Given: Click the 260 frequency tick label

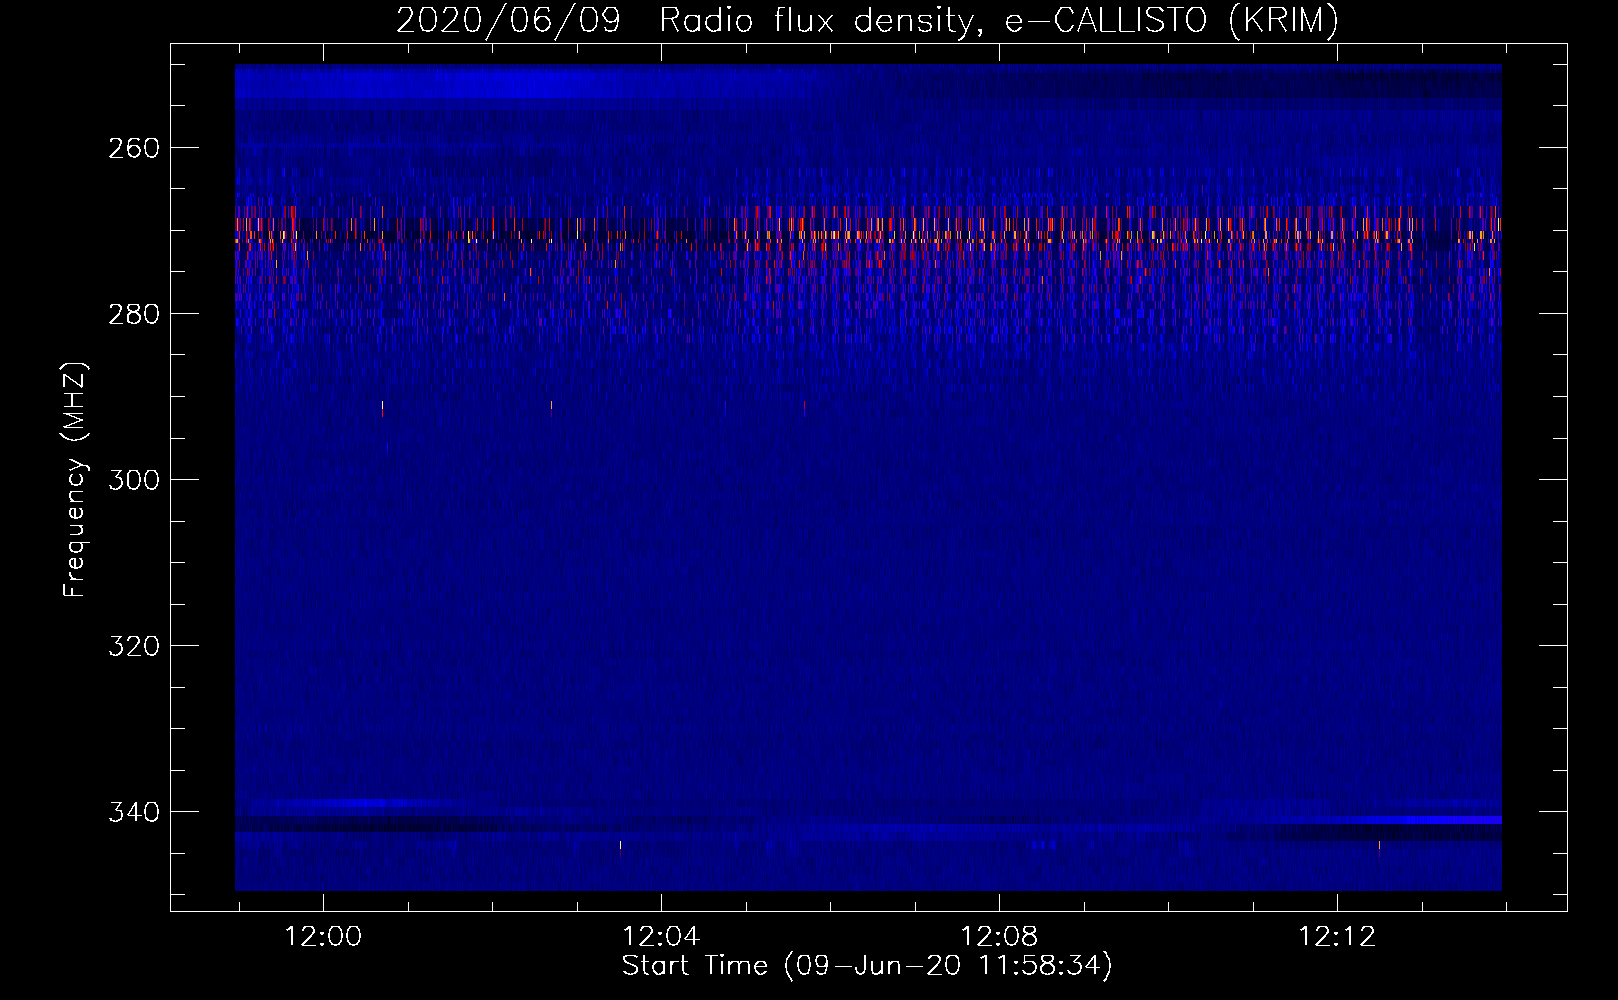Looking at the screenshot, I should tap(133, 148).
